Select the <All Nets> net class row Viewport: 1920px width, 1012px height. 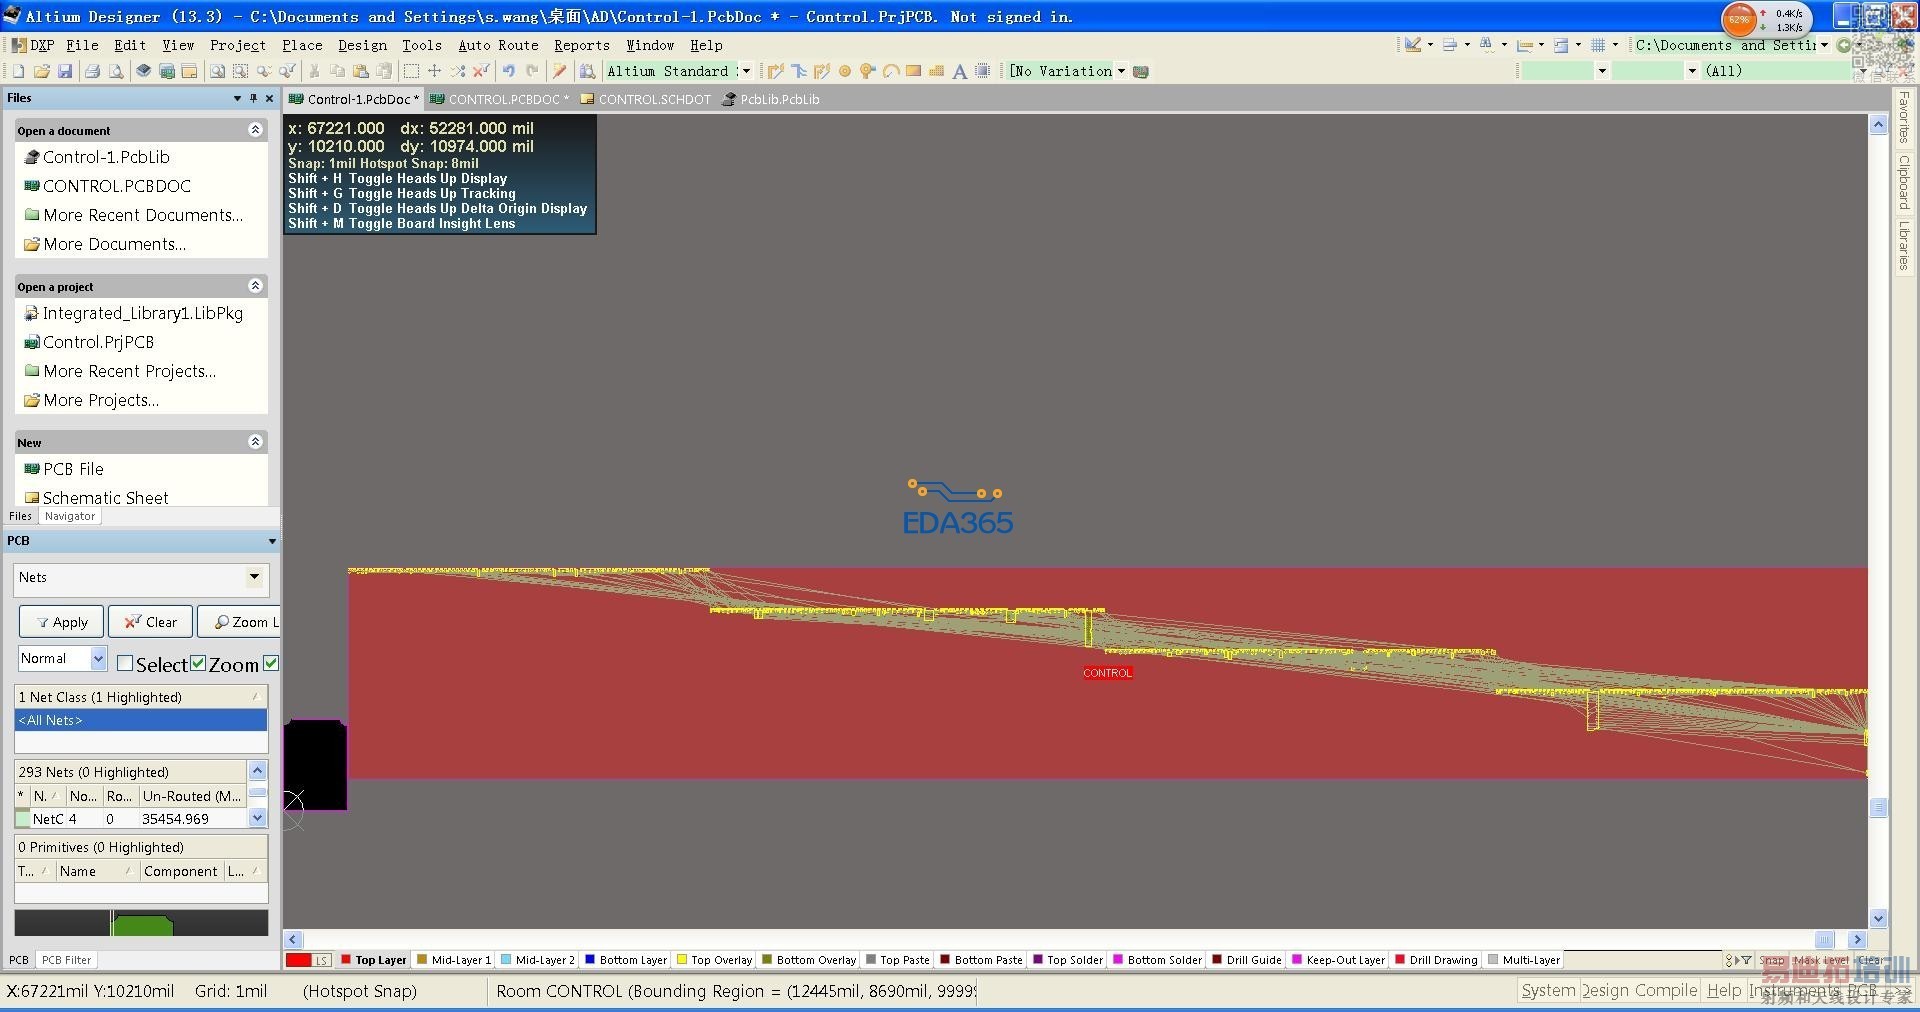141,720
